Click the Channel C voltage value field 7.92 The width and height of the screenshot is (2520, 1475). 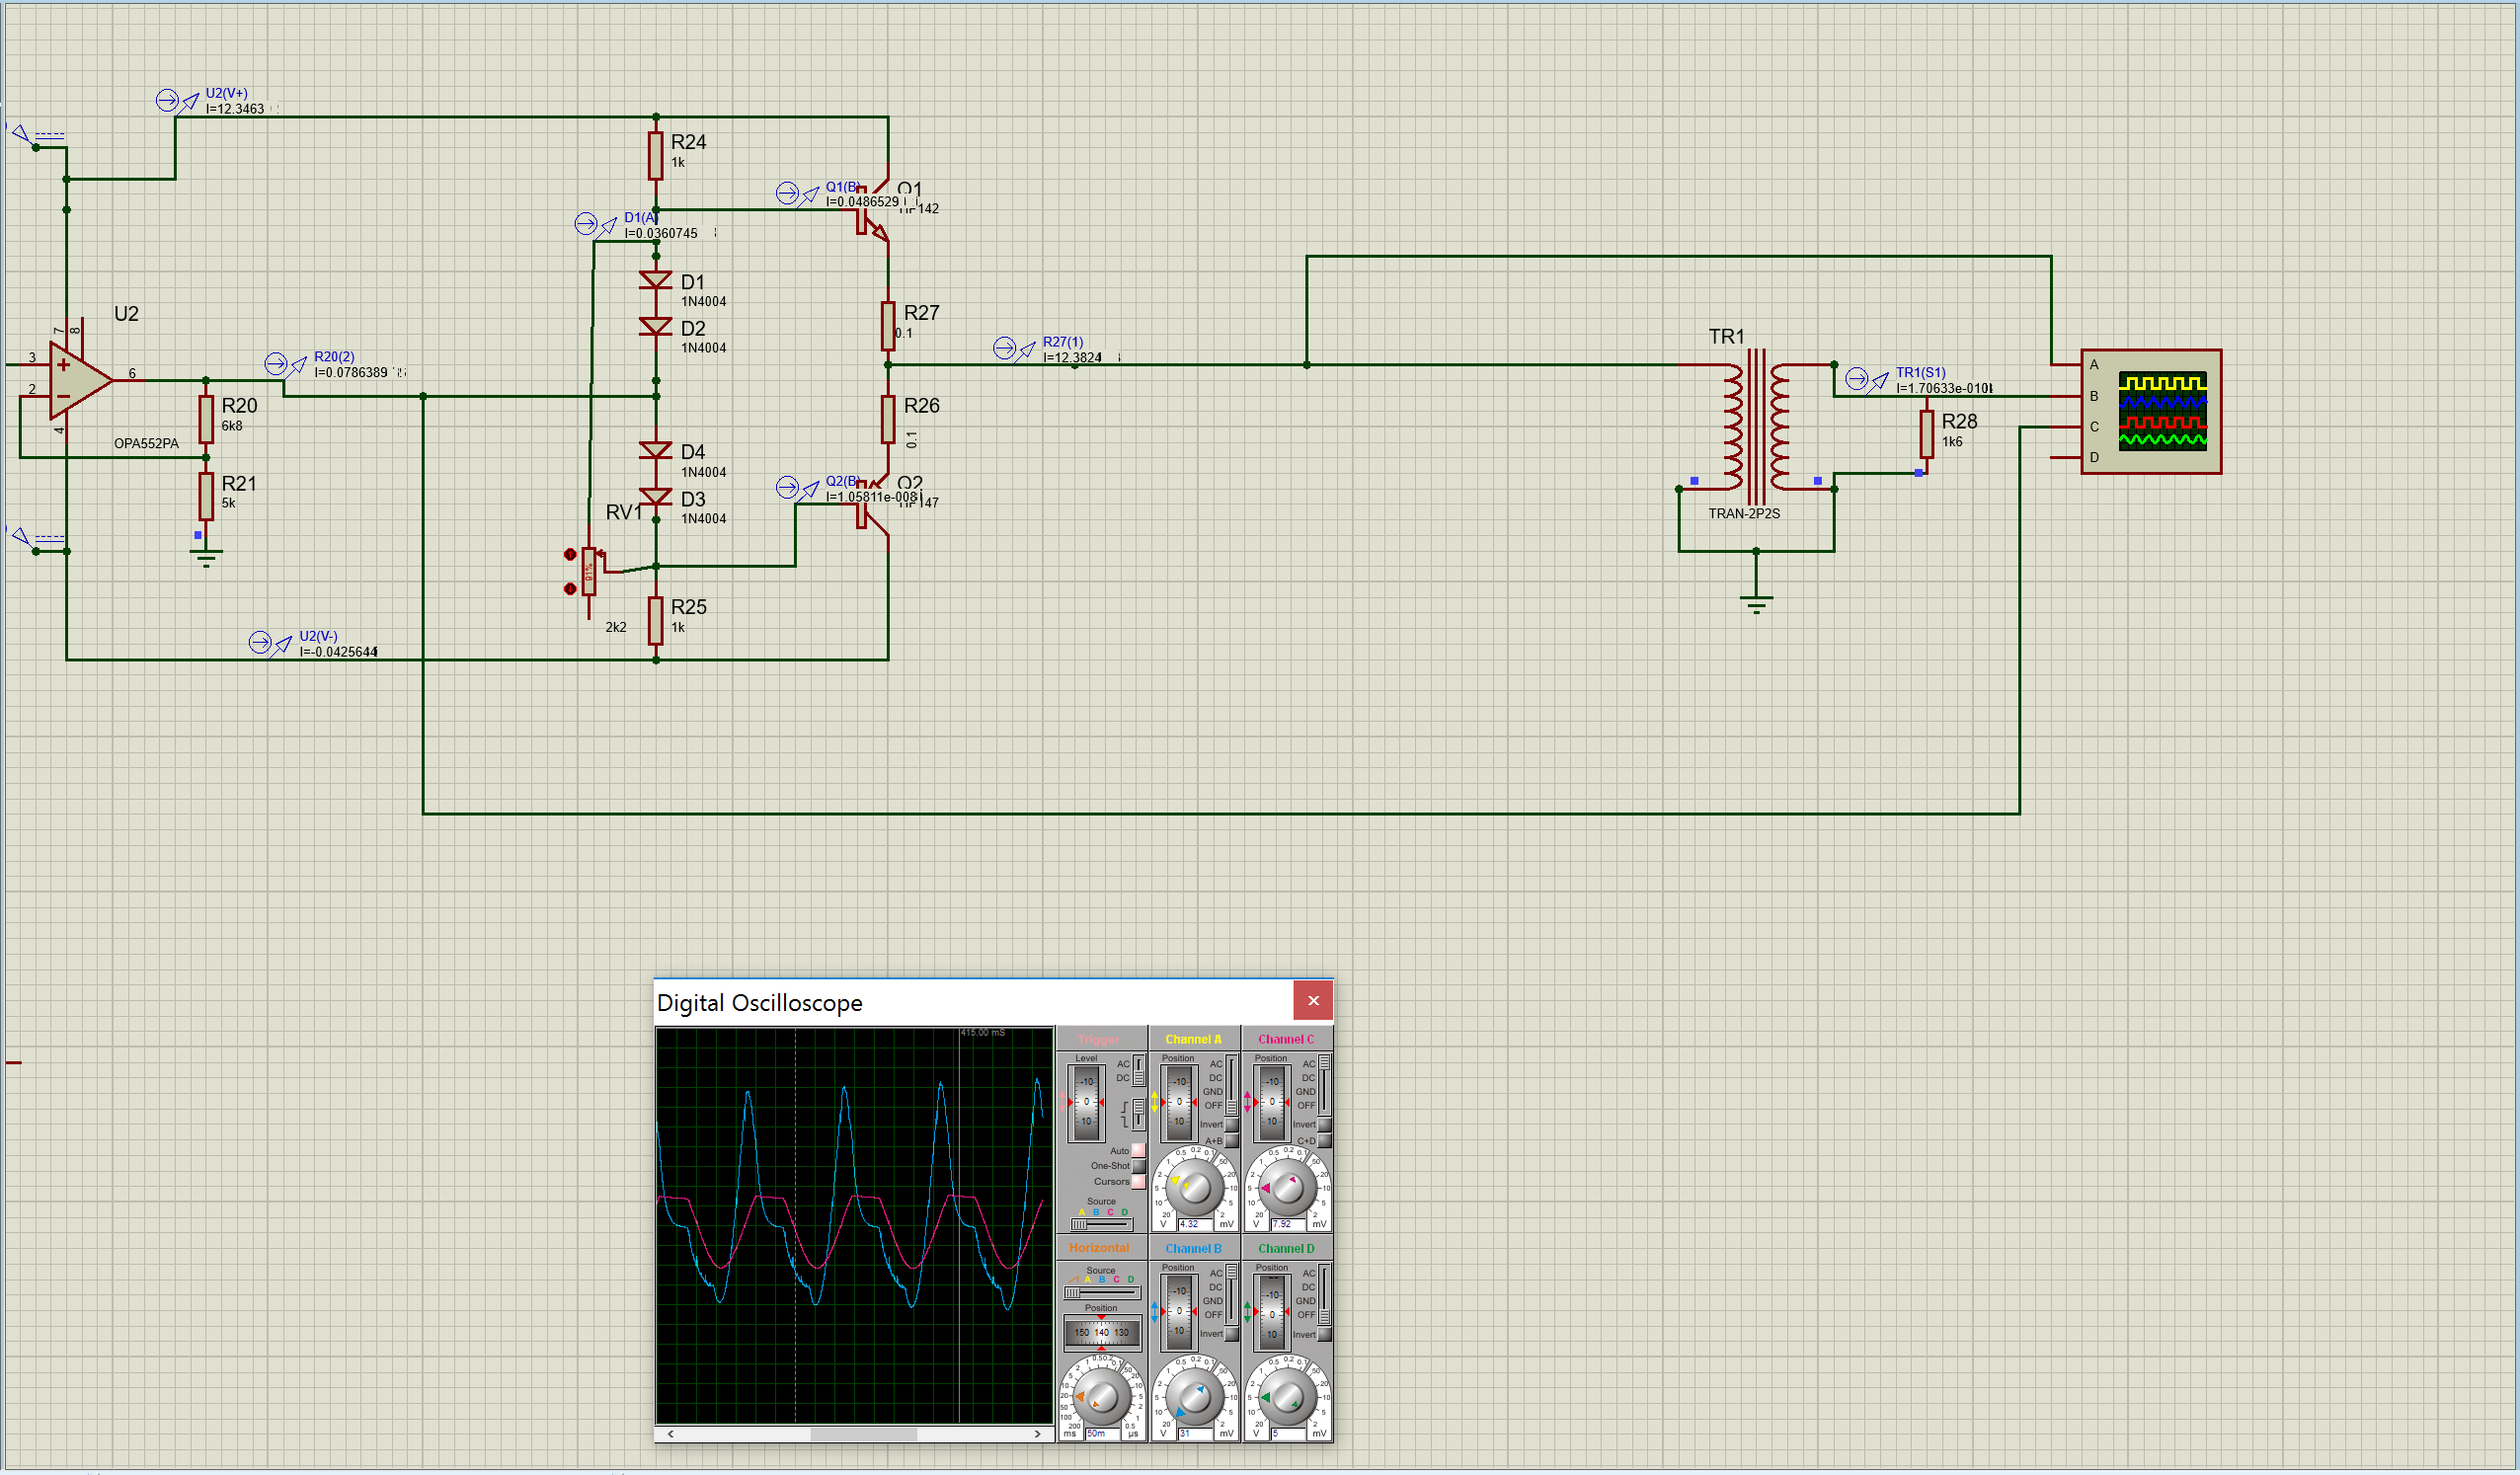pyautogui.click(x=1289, y=1224)
